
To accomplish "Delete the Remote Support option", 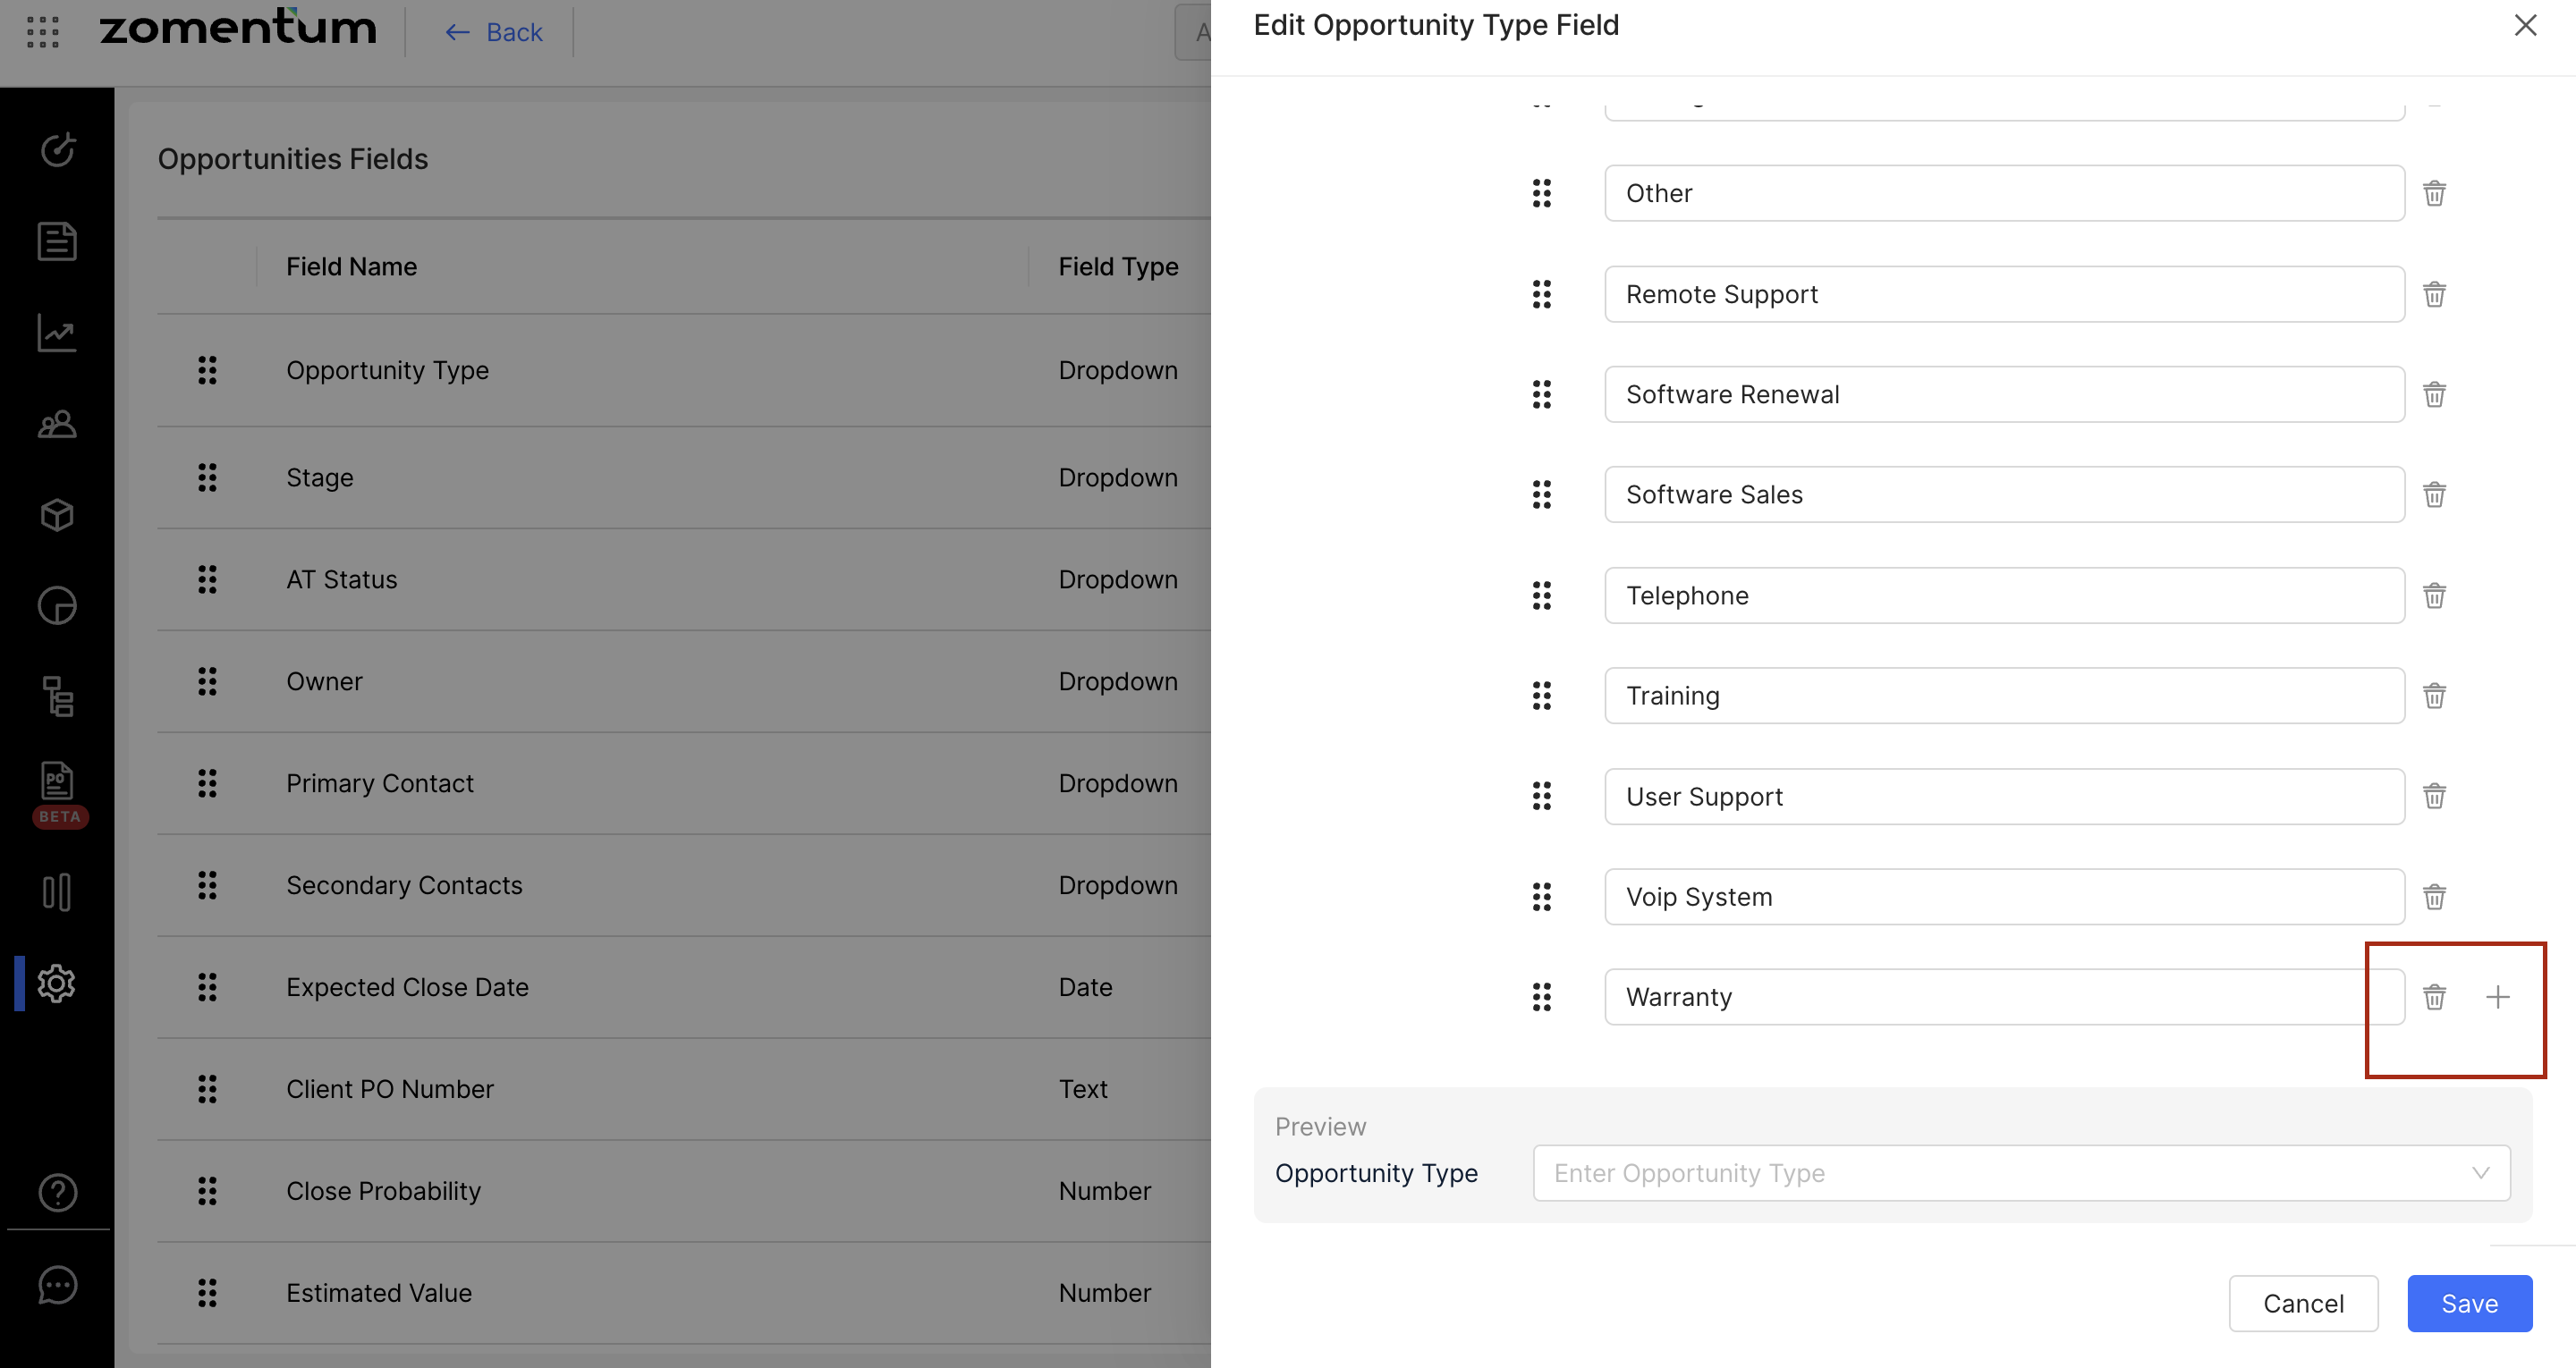I will (x=2434, y=294).
